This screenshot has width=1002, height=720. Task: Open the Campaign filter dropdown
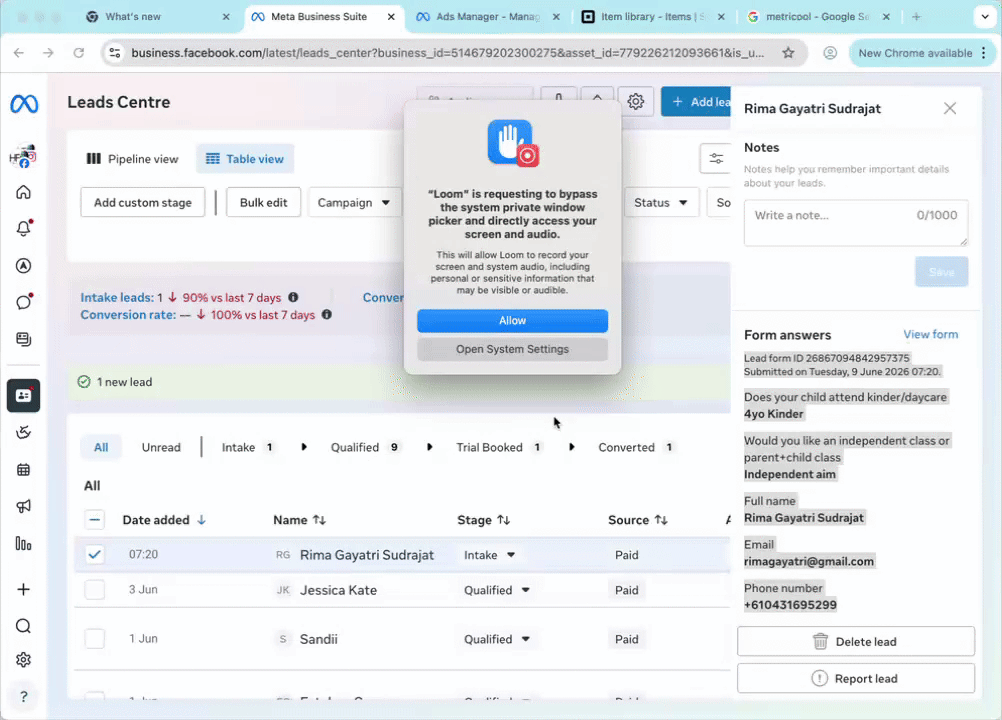point(353,203)
